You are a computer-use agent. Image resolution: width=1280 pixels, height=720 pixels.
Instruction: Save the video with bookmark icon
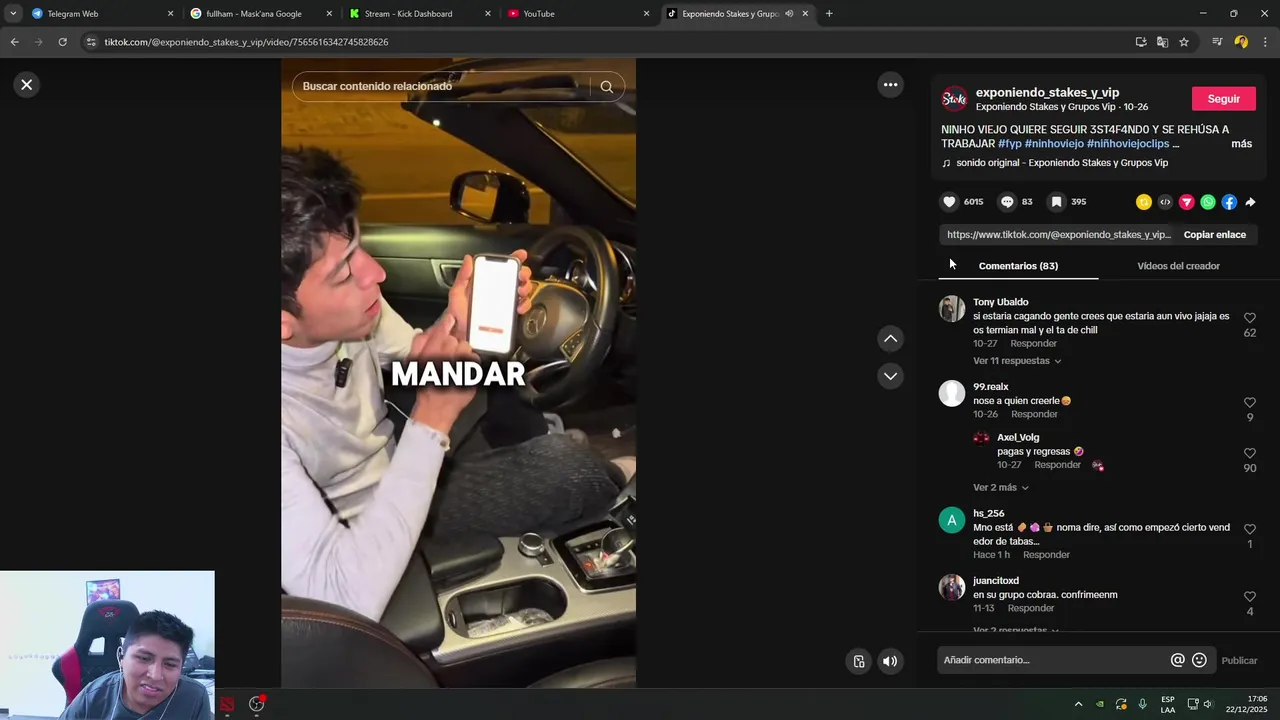coord(1056,202)
